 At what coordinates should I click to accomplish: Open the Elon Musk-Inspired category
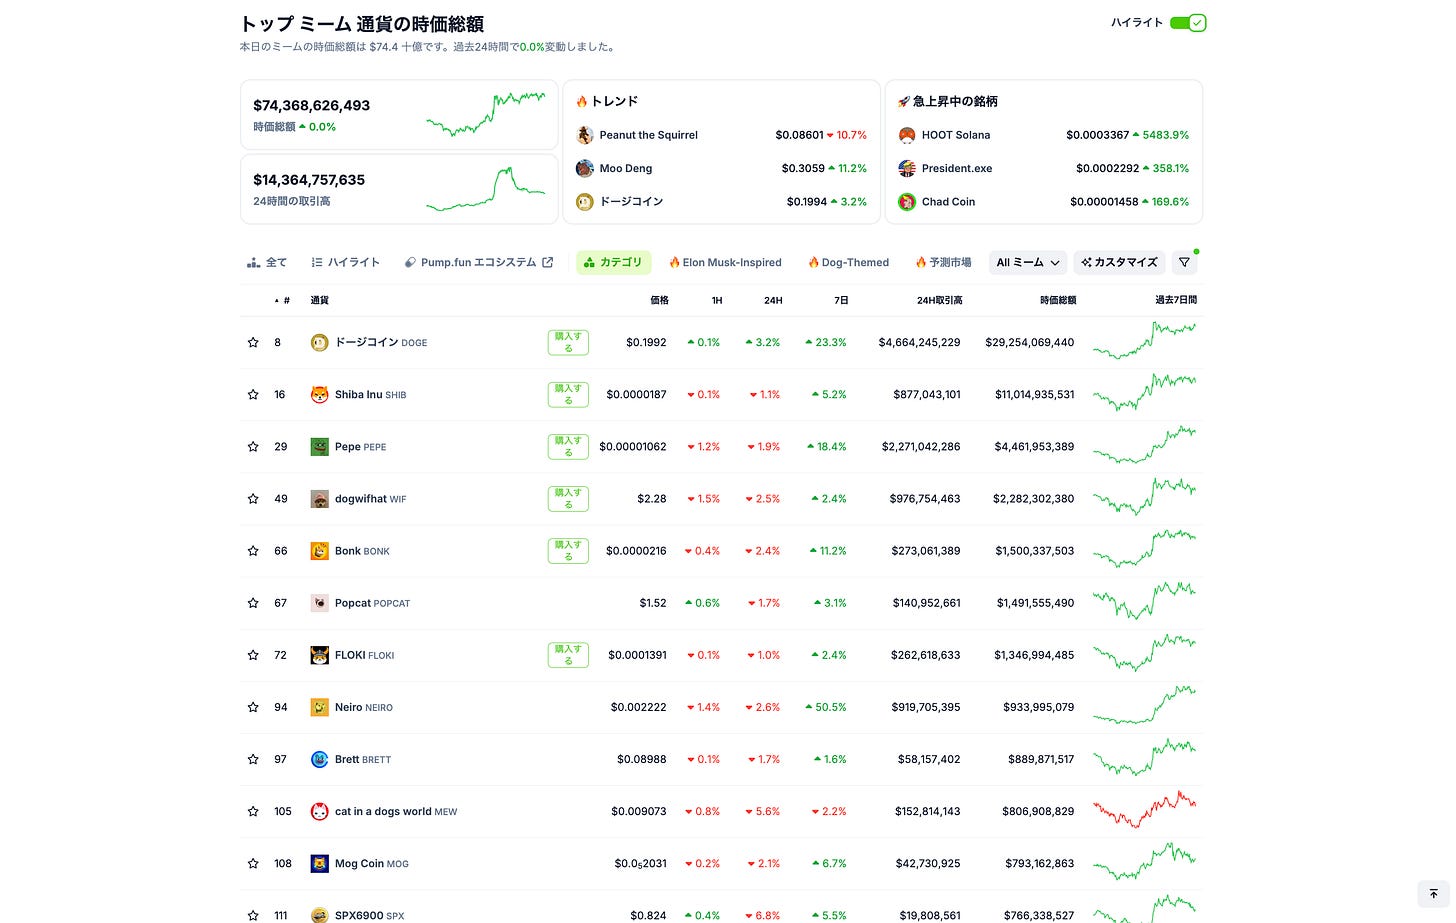(x=725, y=262)
